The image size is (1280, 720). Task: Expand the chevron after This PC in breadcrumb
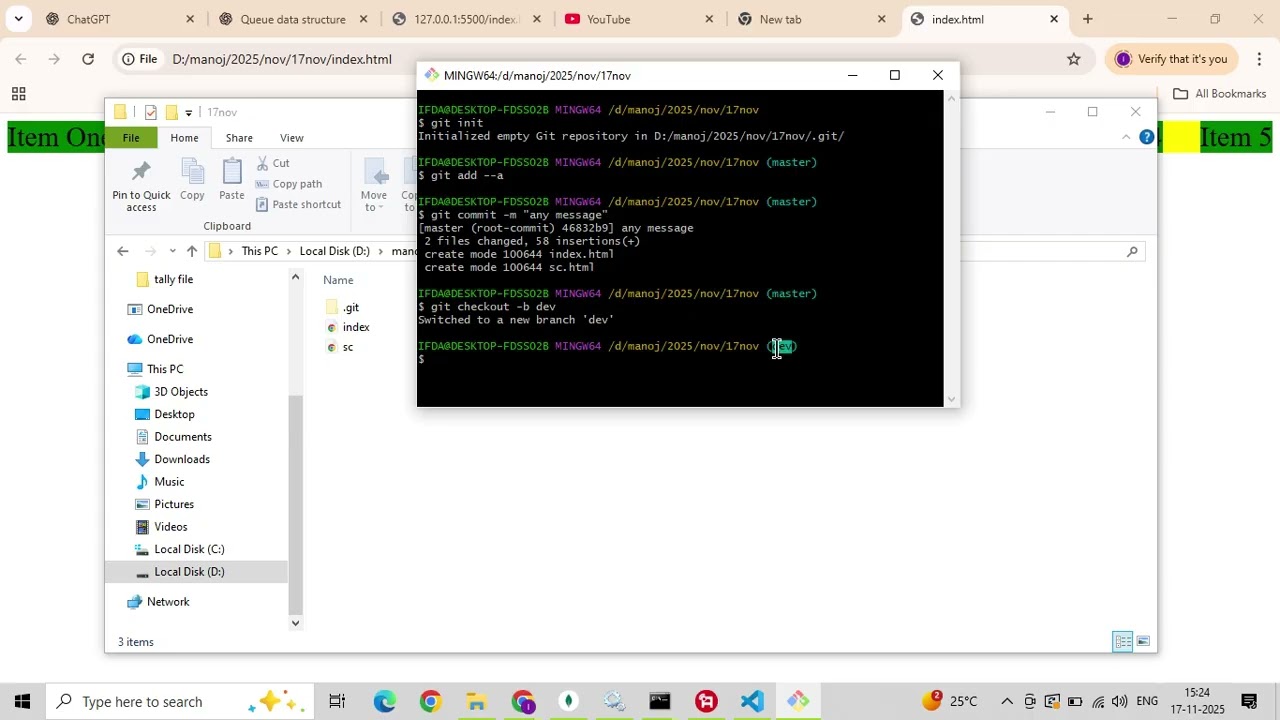click(288, 251)
